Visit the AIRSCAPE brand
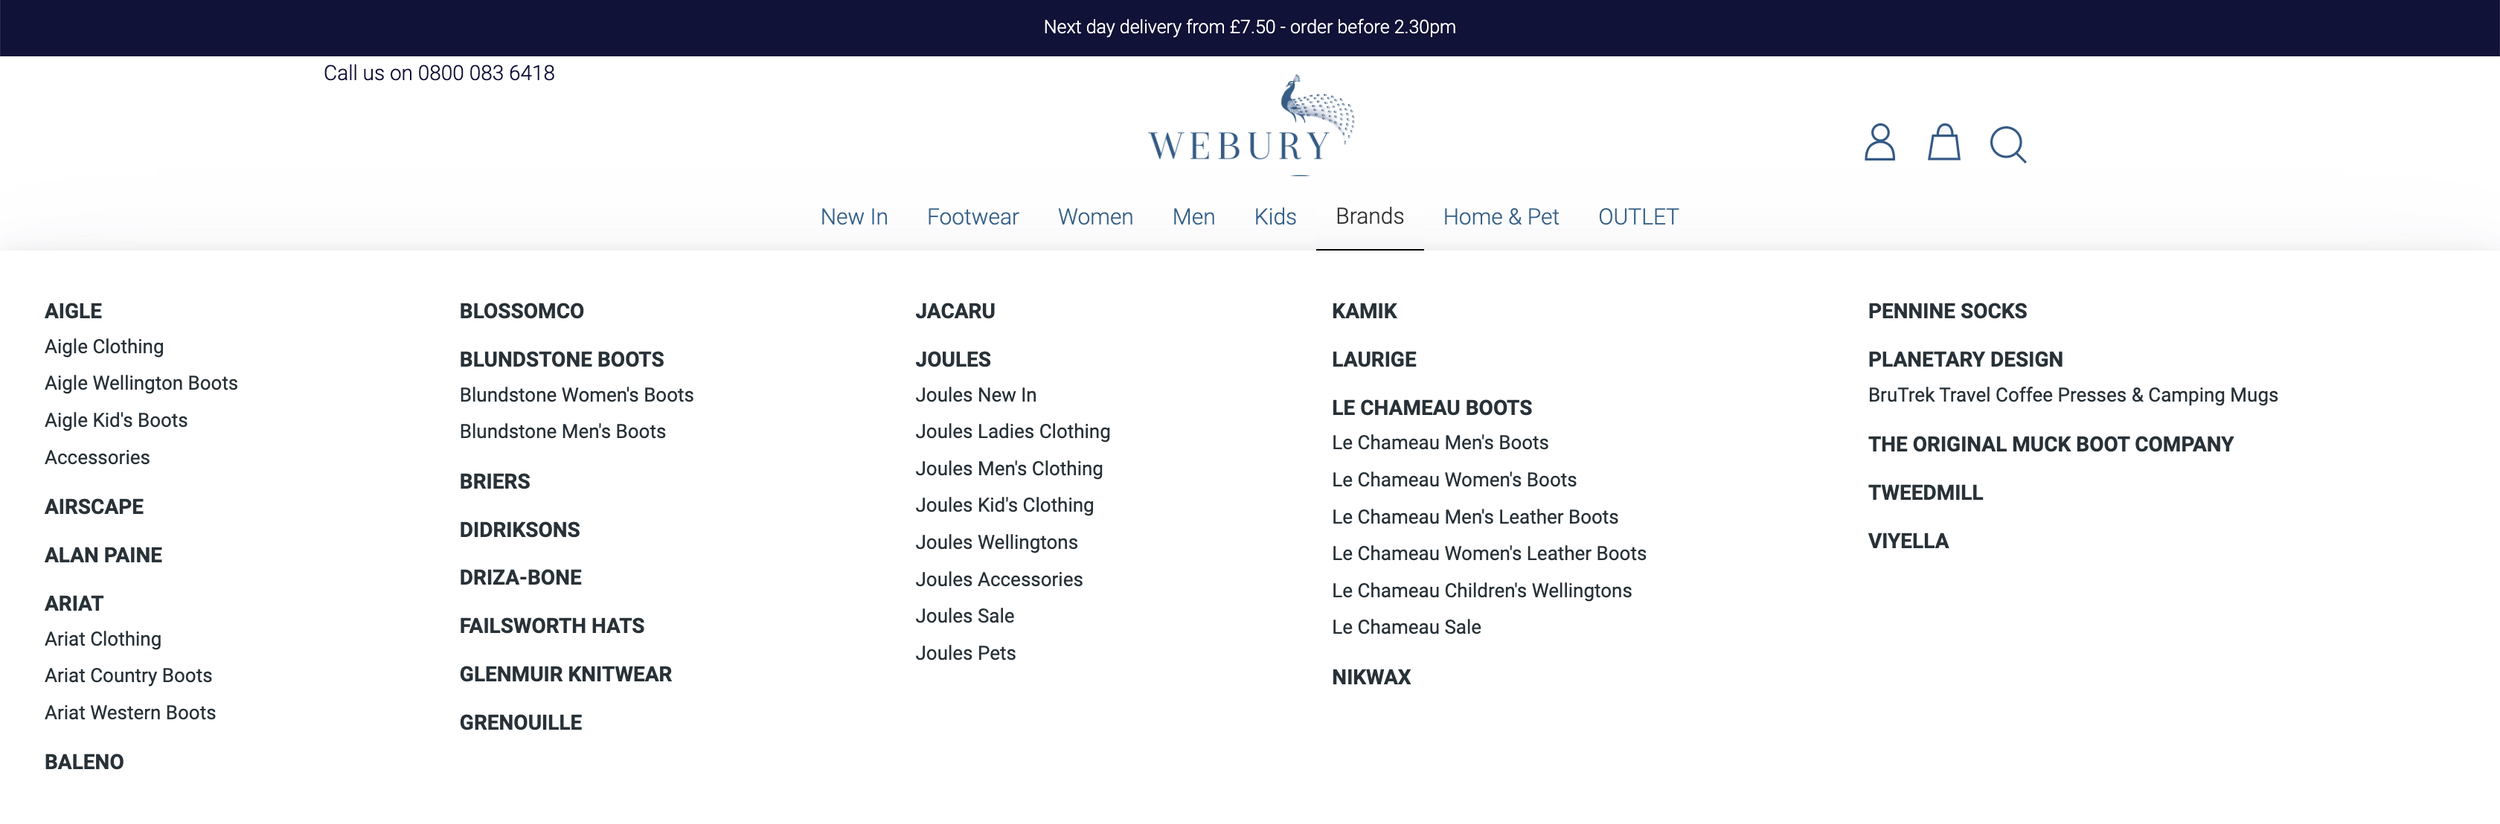 (94, 507)
